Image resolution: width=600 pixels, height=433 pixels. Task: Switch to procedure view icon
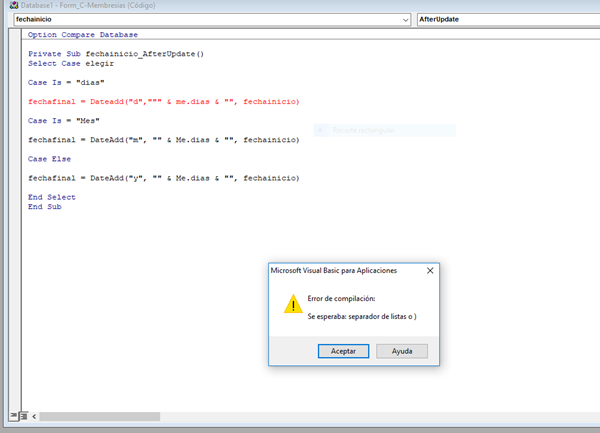tap(13, 416)
